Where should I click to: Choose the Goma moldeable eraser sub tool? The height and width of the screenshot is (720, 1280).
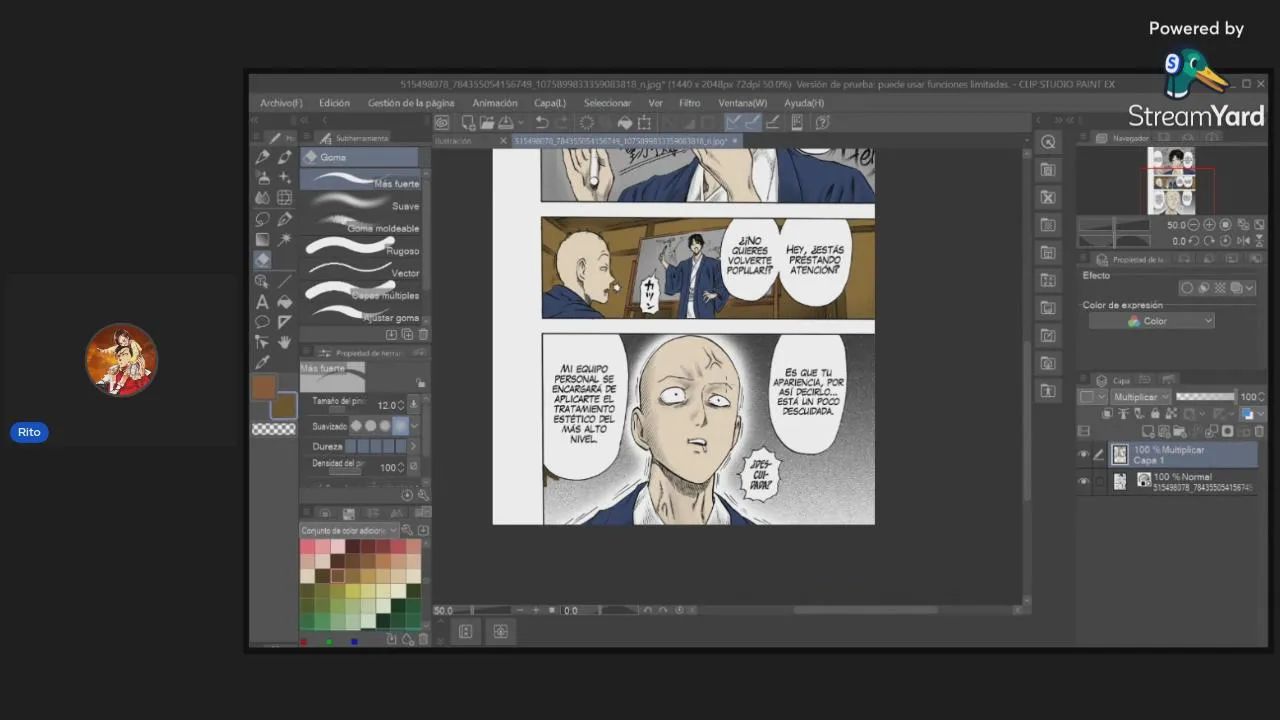(x=361, y=226)
